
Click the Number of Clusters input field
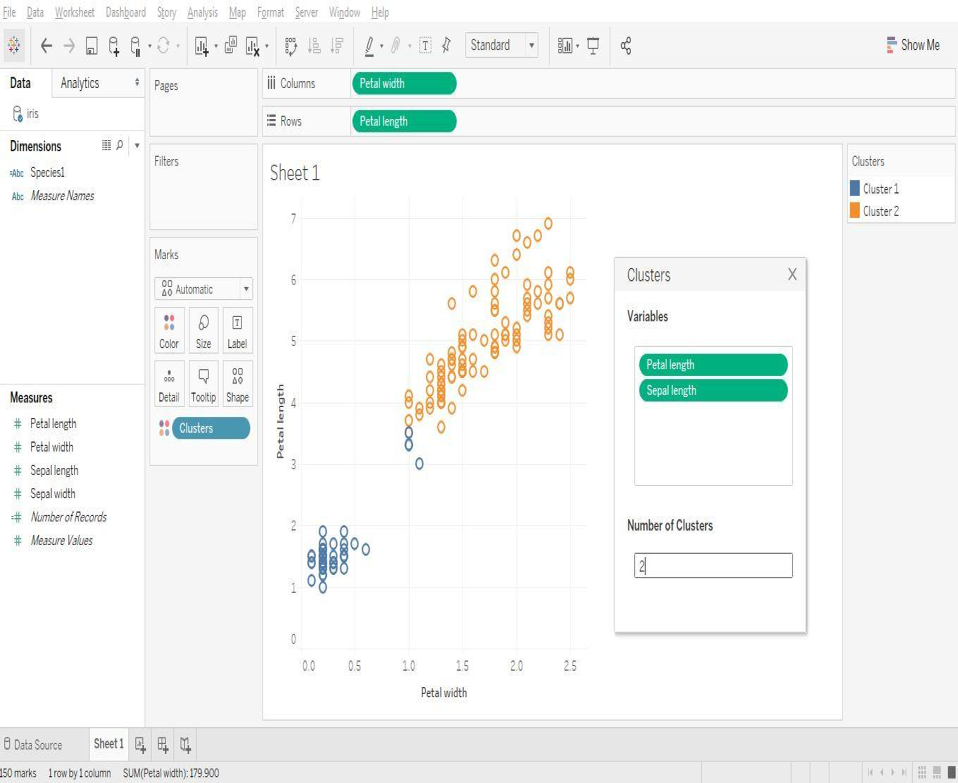(x=712, y=565)
